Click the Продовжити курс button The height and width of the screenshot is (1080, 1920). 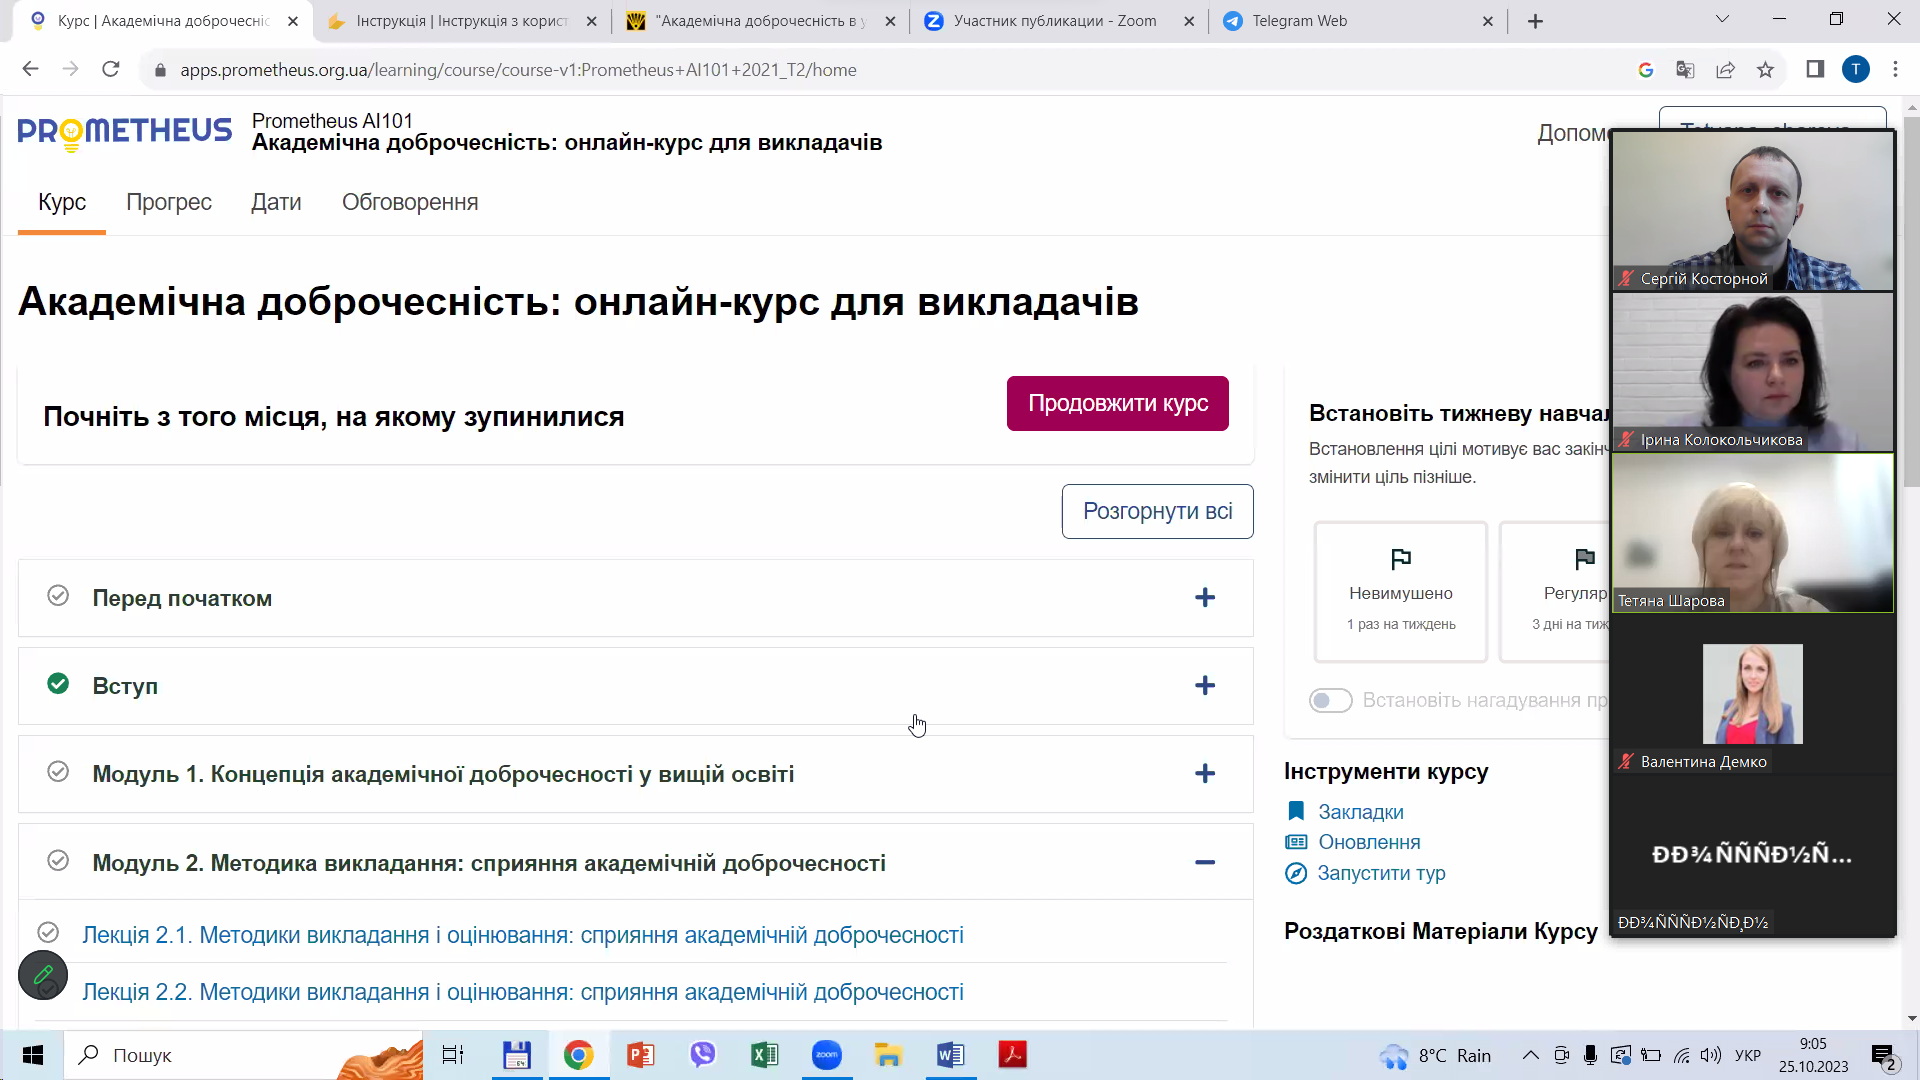[x=1117, y=403]
